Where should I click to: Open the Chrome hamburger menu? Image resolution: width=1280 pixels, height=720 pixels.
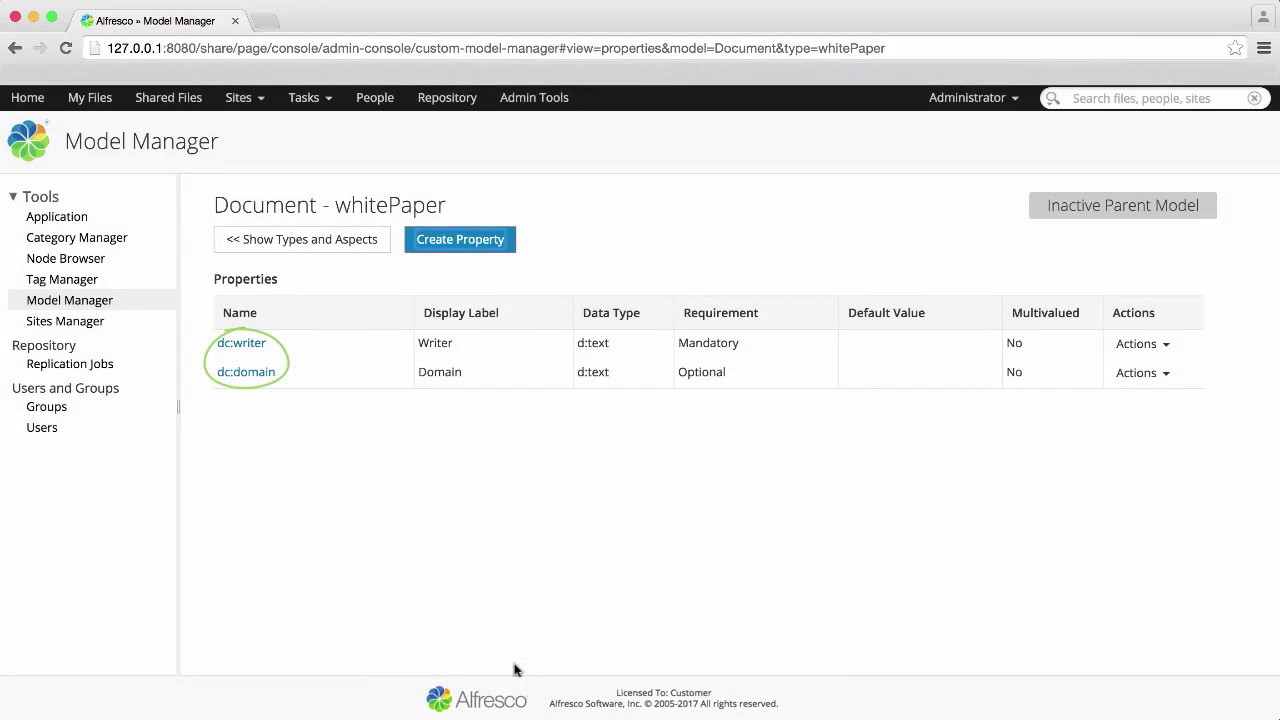1264,48
